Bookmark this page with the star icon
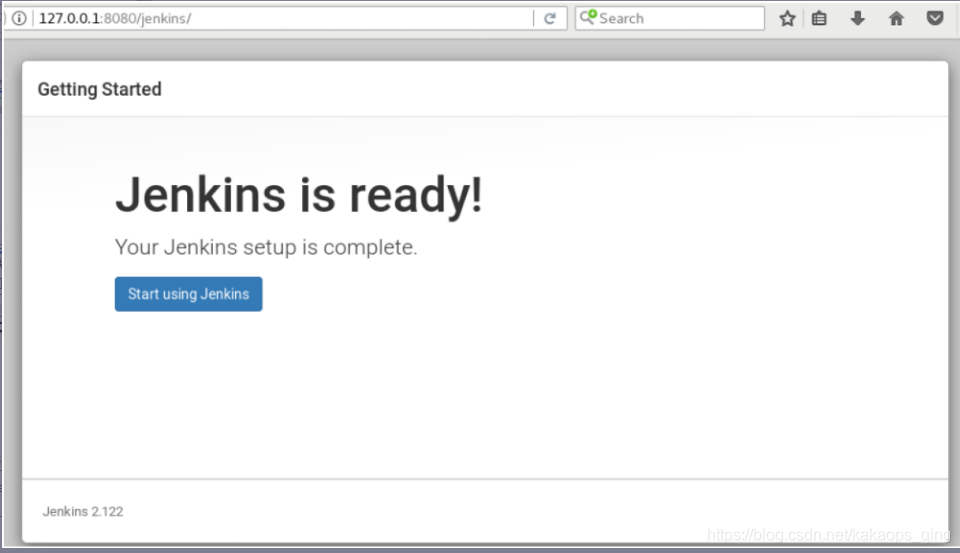This screenshot has width=960, height=553. click(787, 18)
